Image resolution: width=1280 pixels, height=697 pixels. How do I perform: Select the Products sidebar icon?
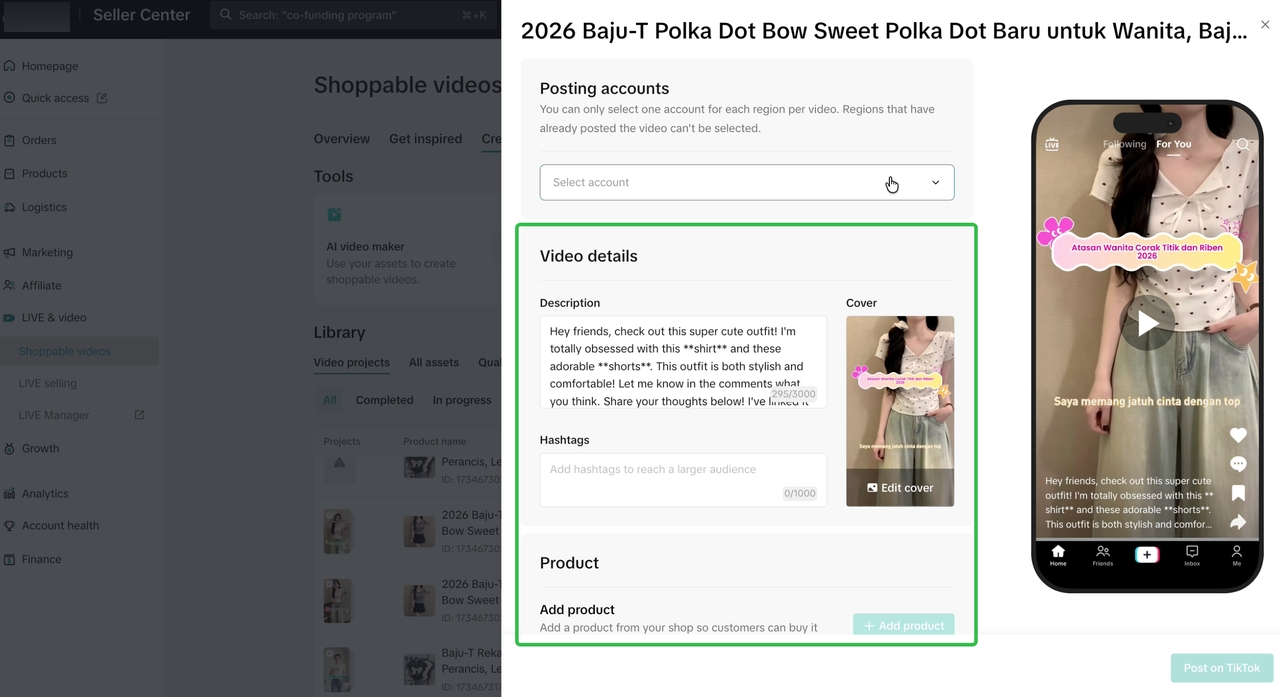coord(10,173)
